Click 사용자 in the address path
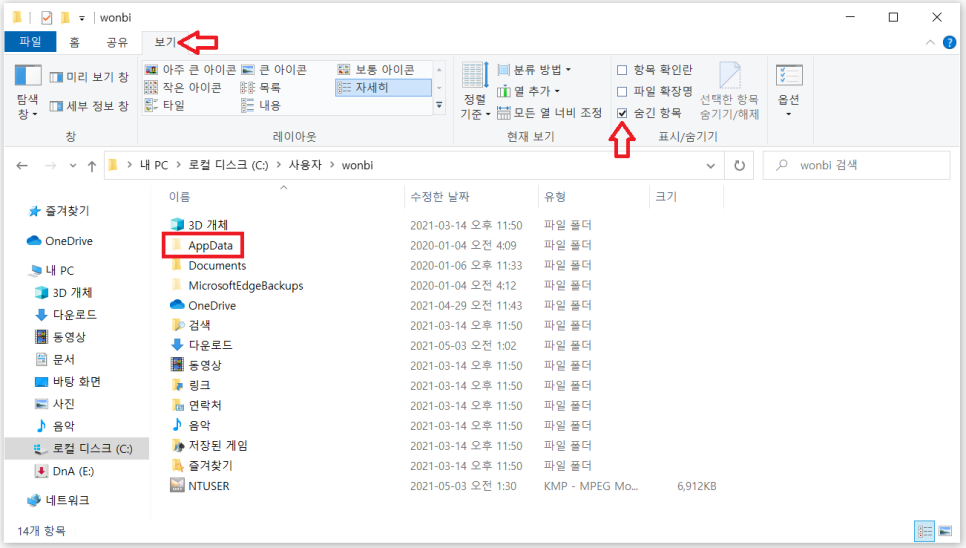 (306, 165)
